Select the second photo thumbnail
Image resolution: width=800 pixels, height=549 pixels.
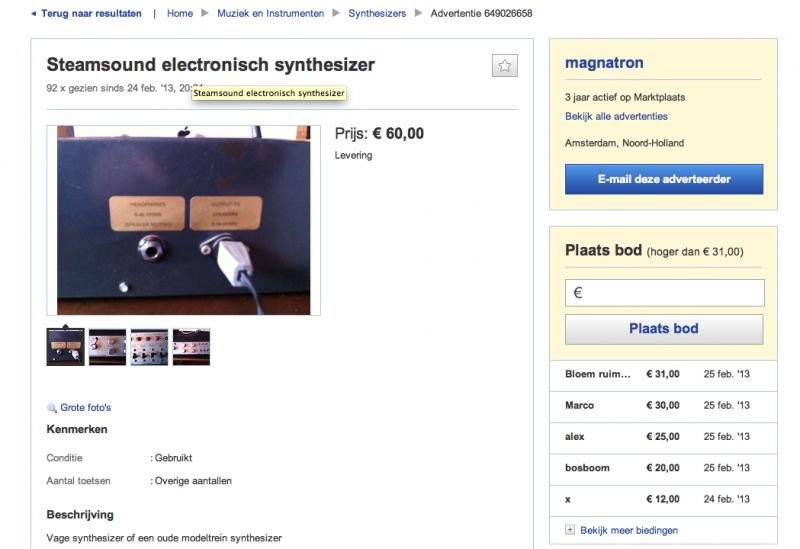pos(107,347)
